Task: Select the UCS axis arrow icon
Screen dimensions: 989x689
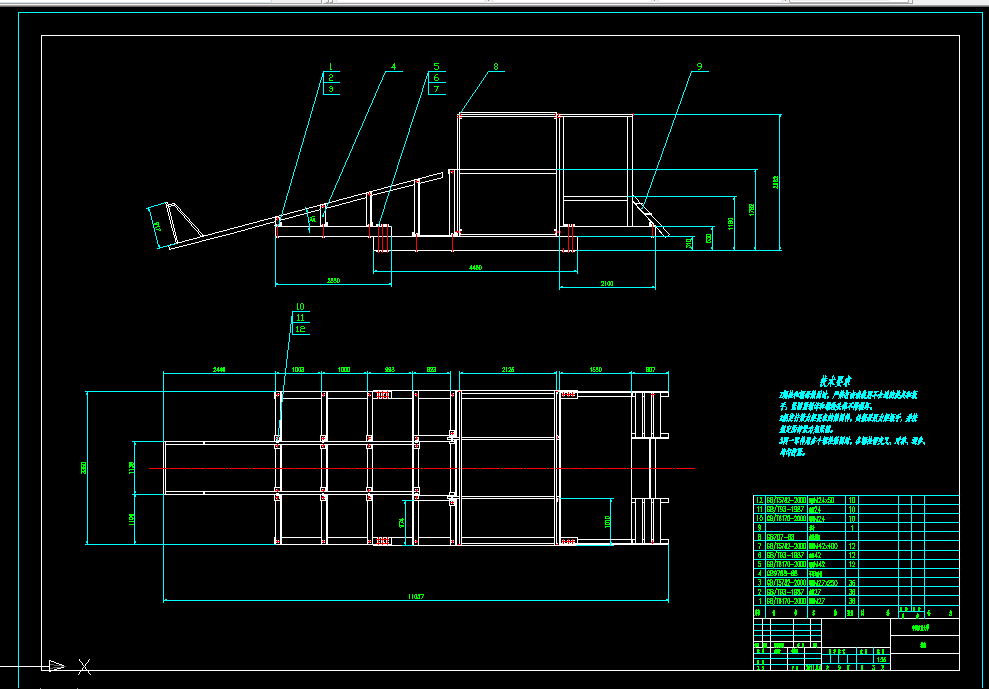Action: 57,666
